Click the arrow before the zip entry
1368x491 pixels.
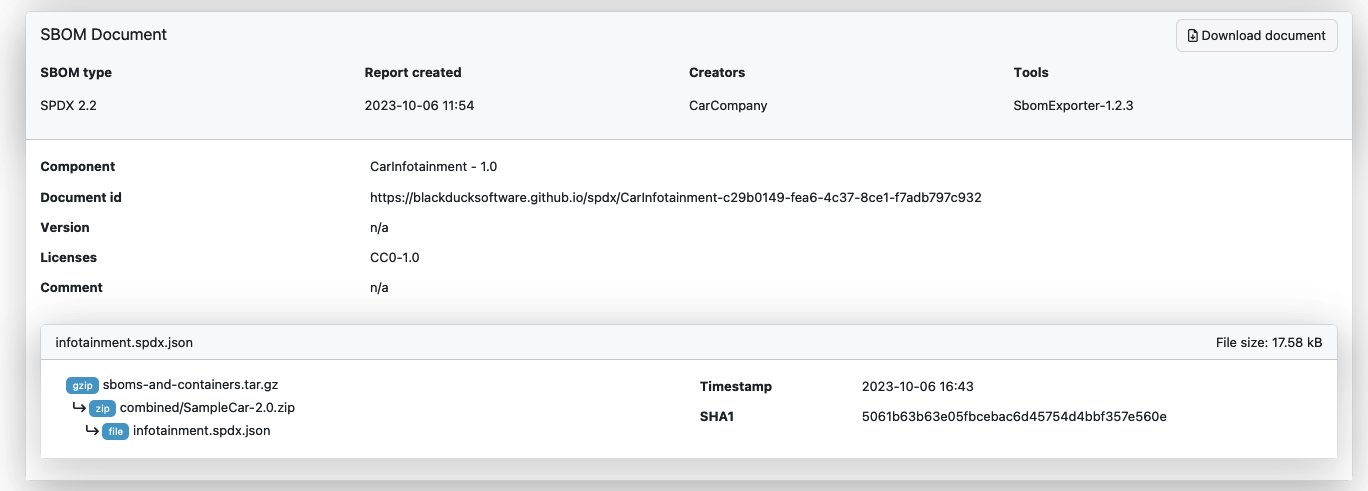(x=78, y=408)
